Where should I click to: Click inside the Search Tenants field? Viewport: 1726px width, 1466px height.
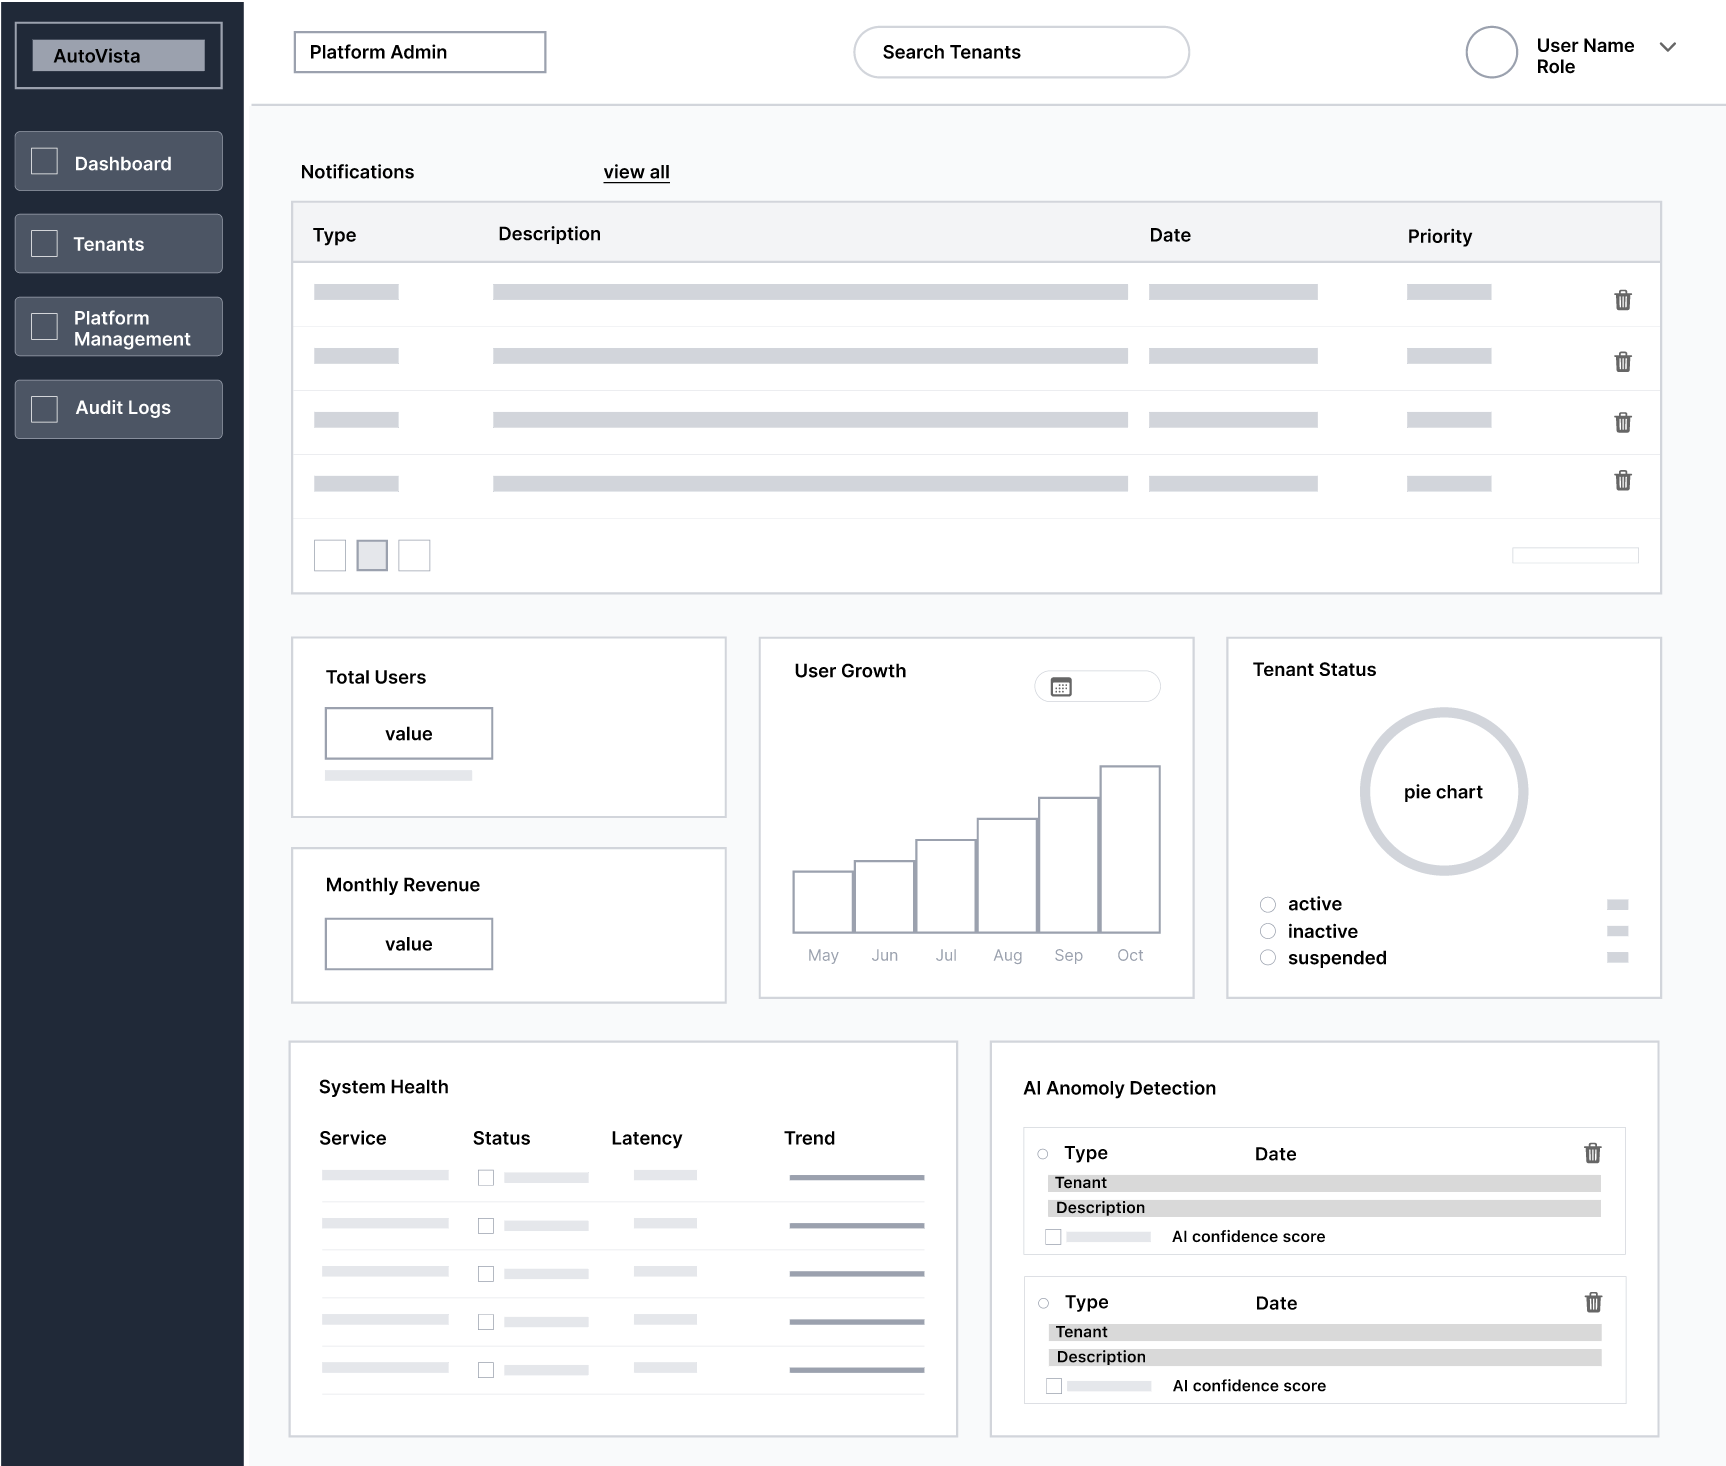point(1020,52)
